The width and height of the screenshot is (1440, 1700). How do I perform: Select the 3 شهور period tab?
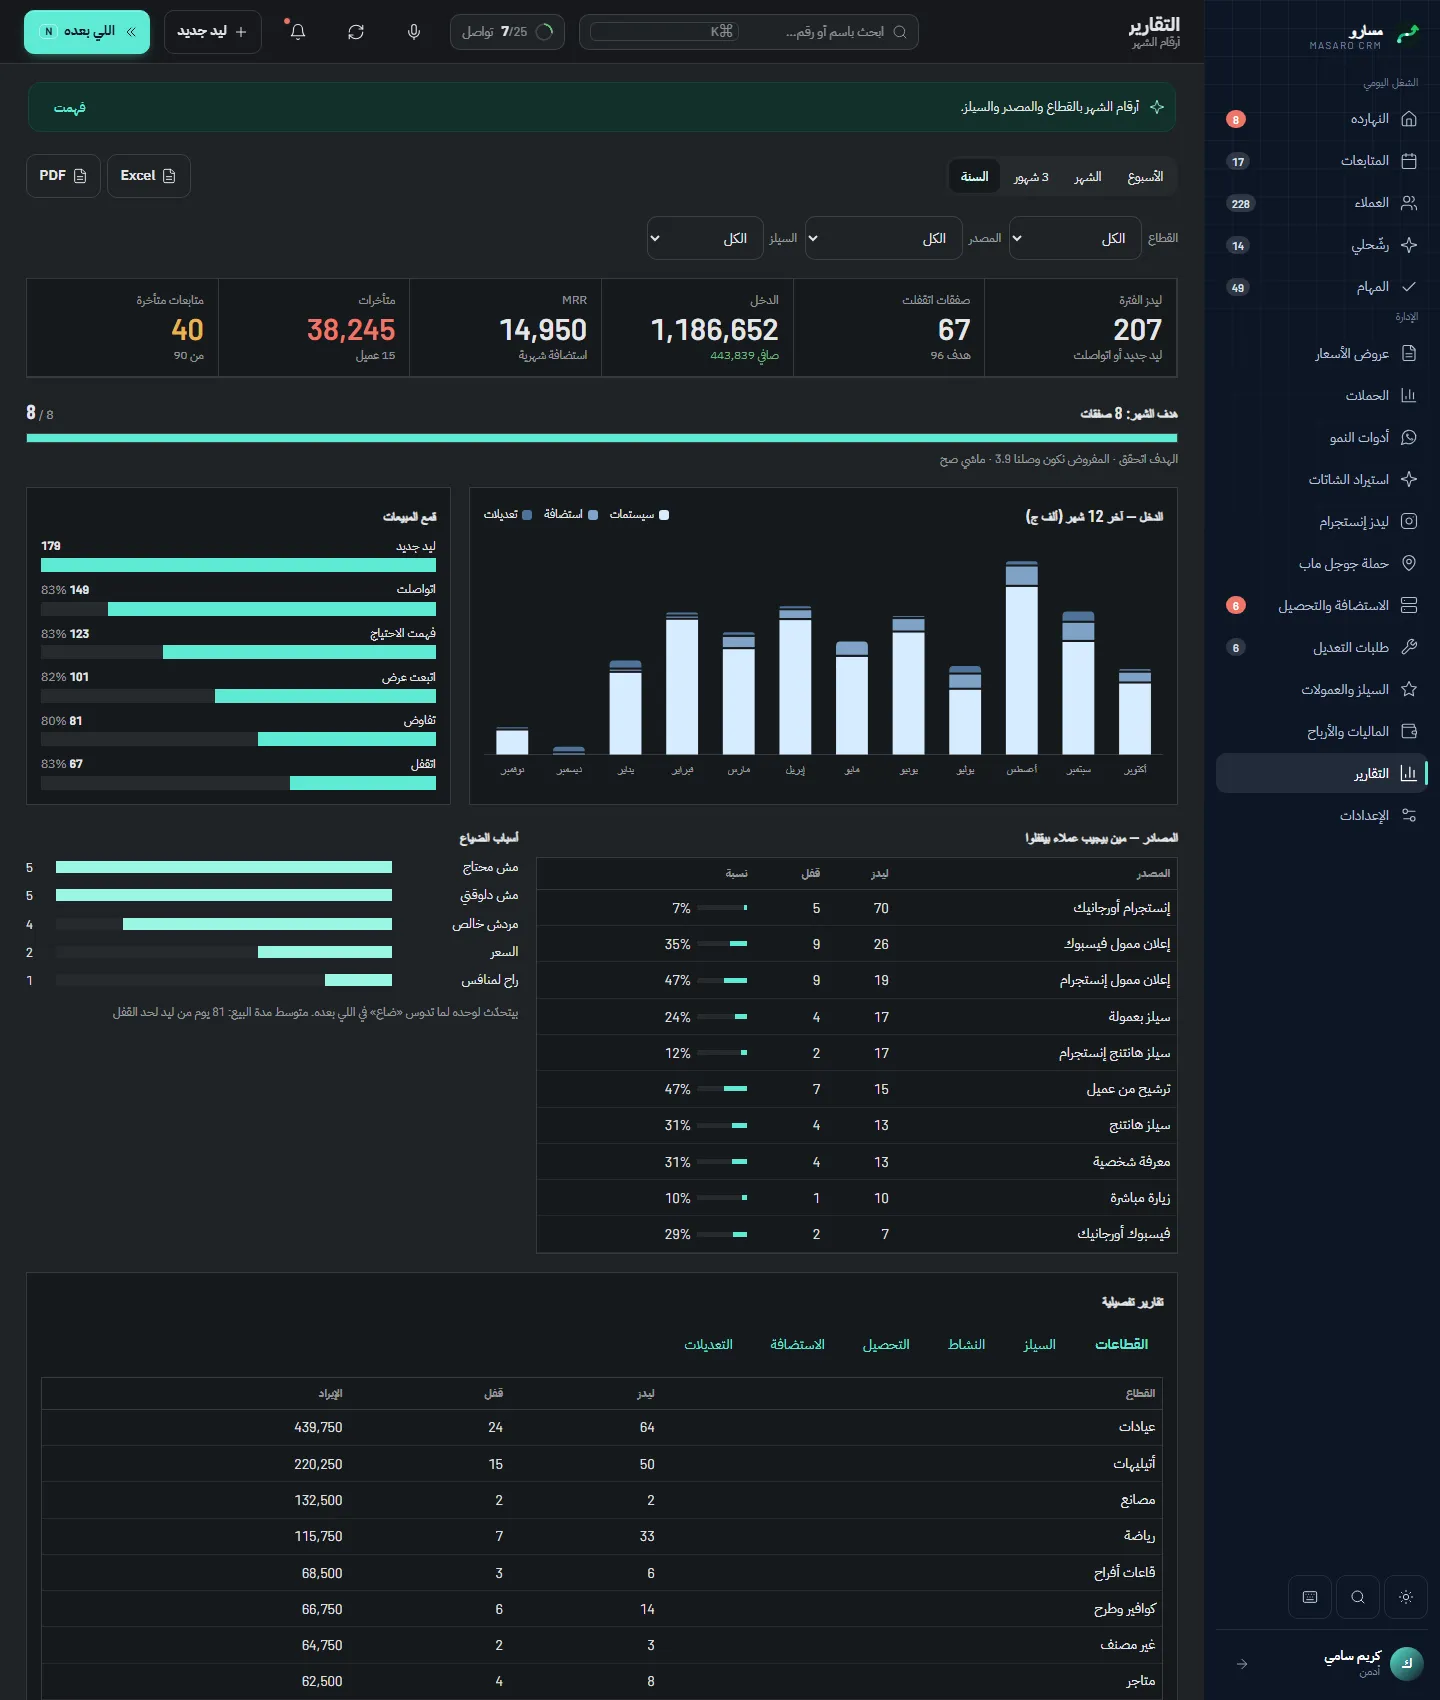1031,177
